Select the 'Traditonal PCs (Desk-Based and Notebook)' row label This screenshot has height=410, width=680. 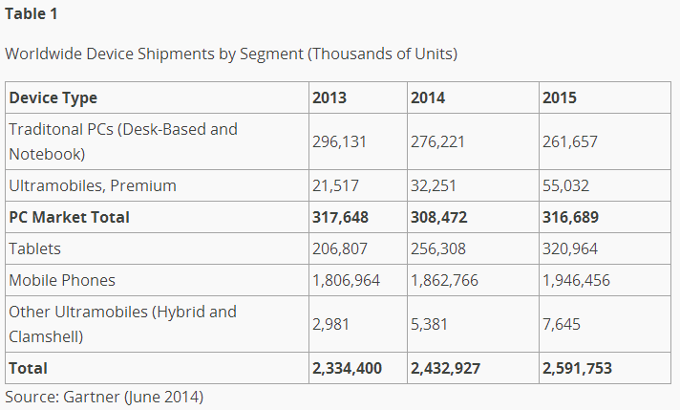pyautogui.click(x=123, y=141)
